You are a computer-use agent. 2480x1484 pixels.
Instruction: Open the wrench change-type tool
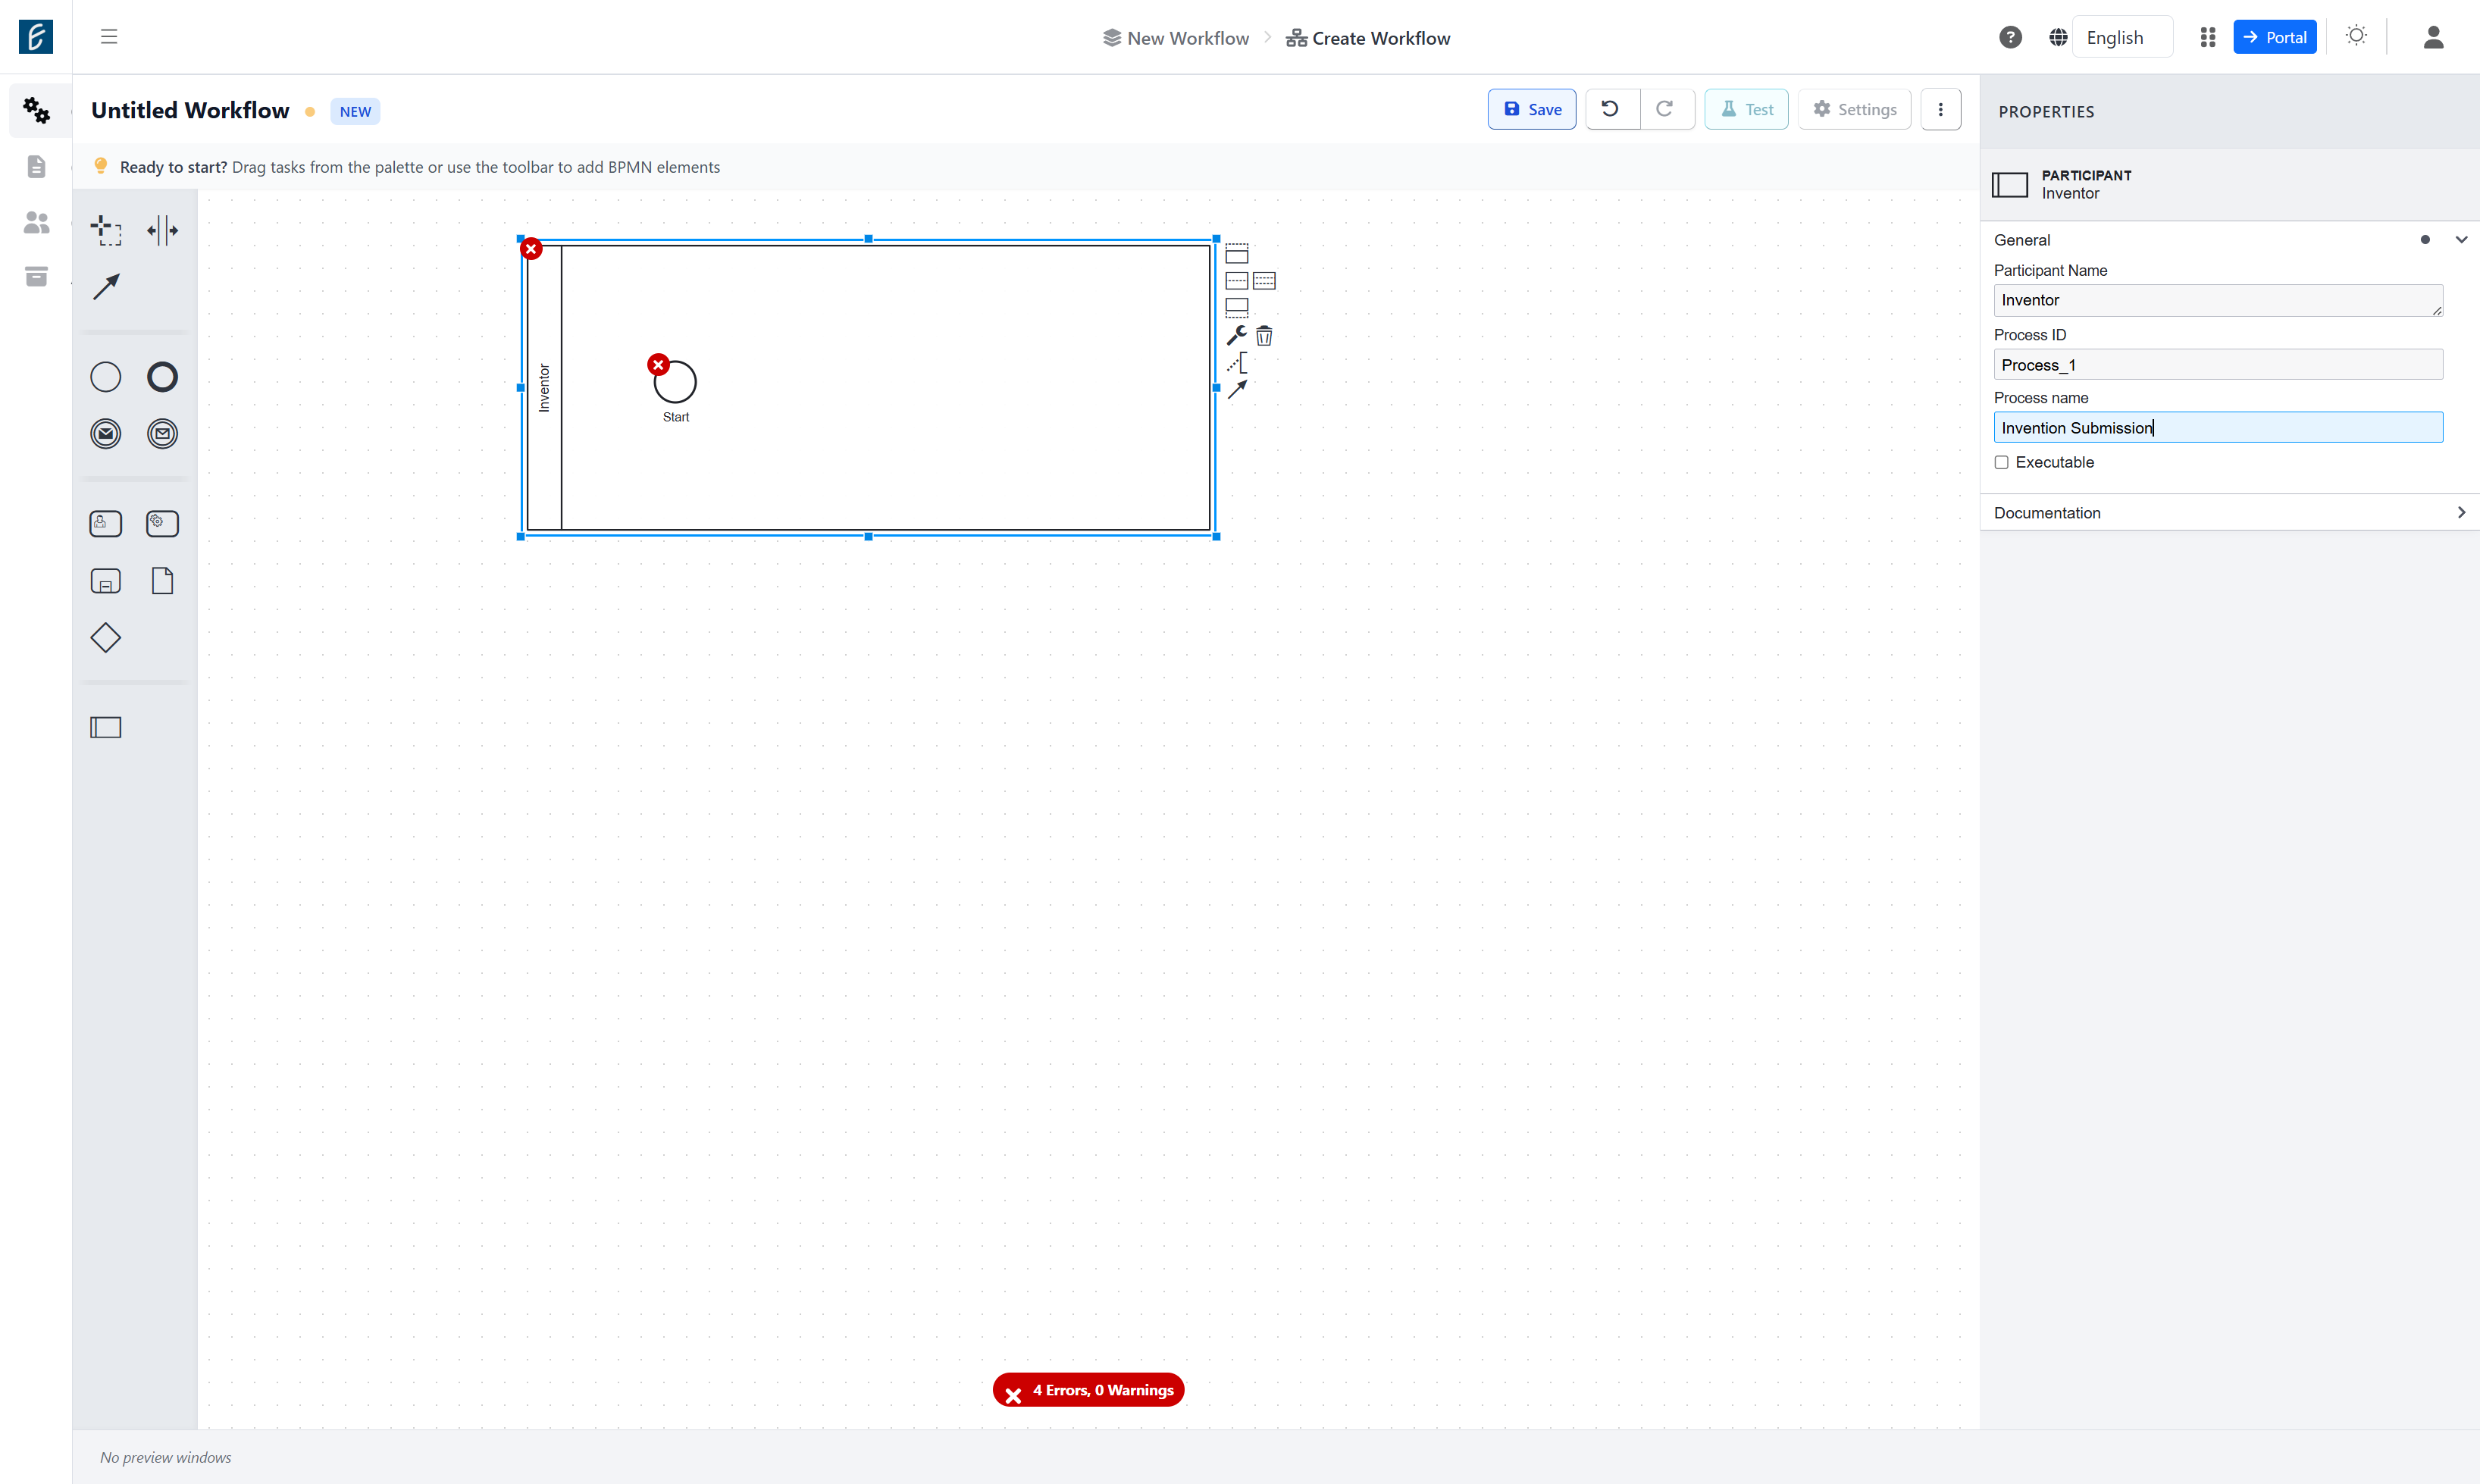(x=1237, y=335)
